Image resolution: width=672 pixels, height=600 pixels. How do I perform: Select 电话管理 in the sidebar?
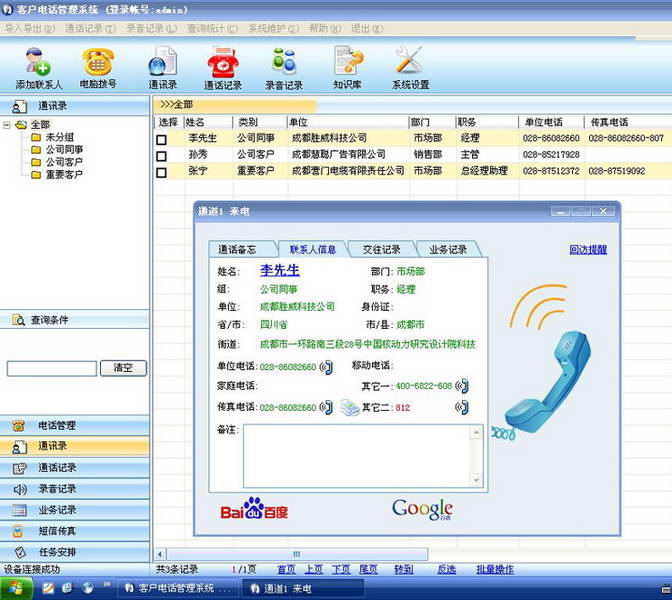[75, 426]
